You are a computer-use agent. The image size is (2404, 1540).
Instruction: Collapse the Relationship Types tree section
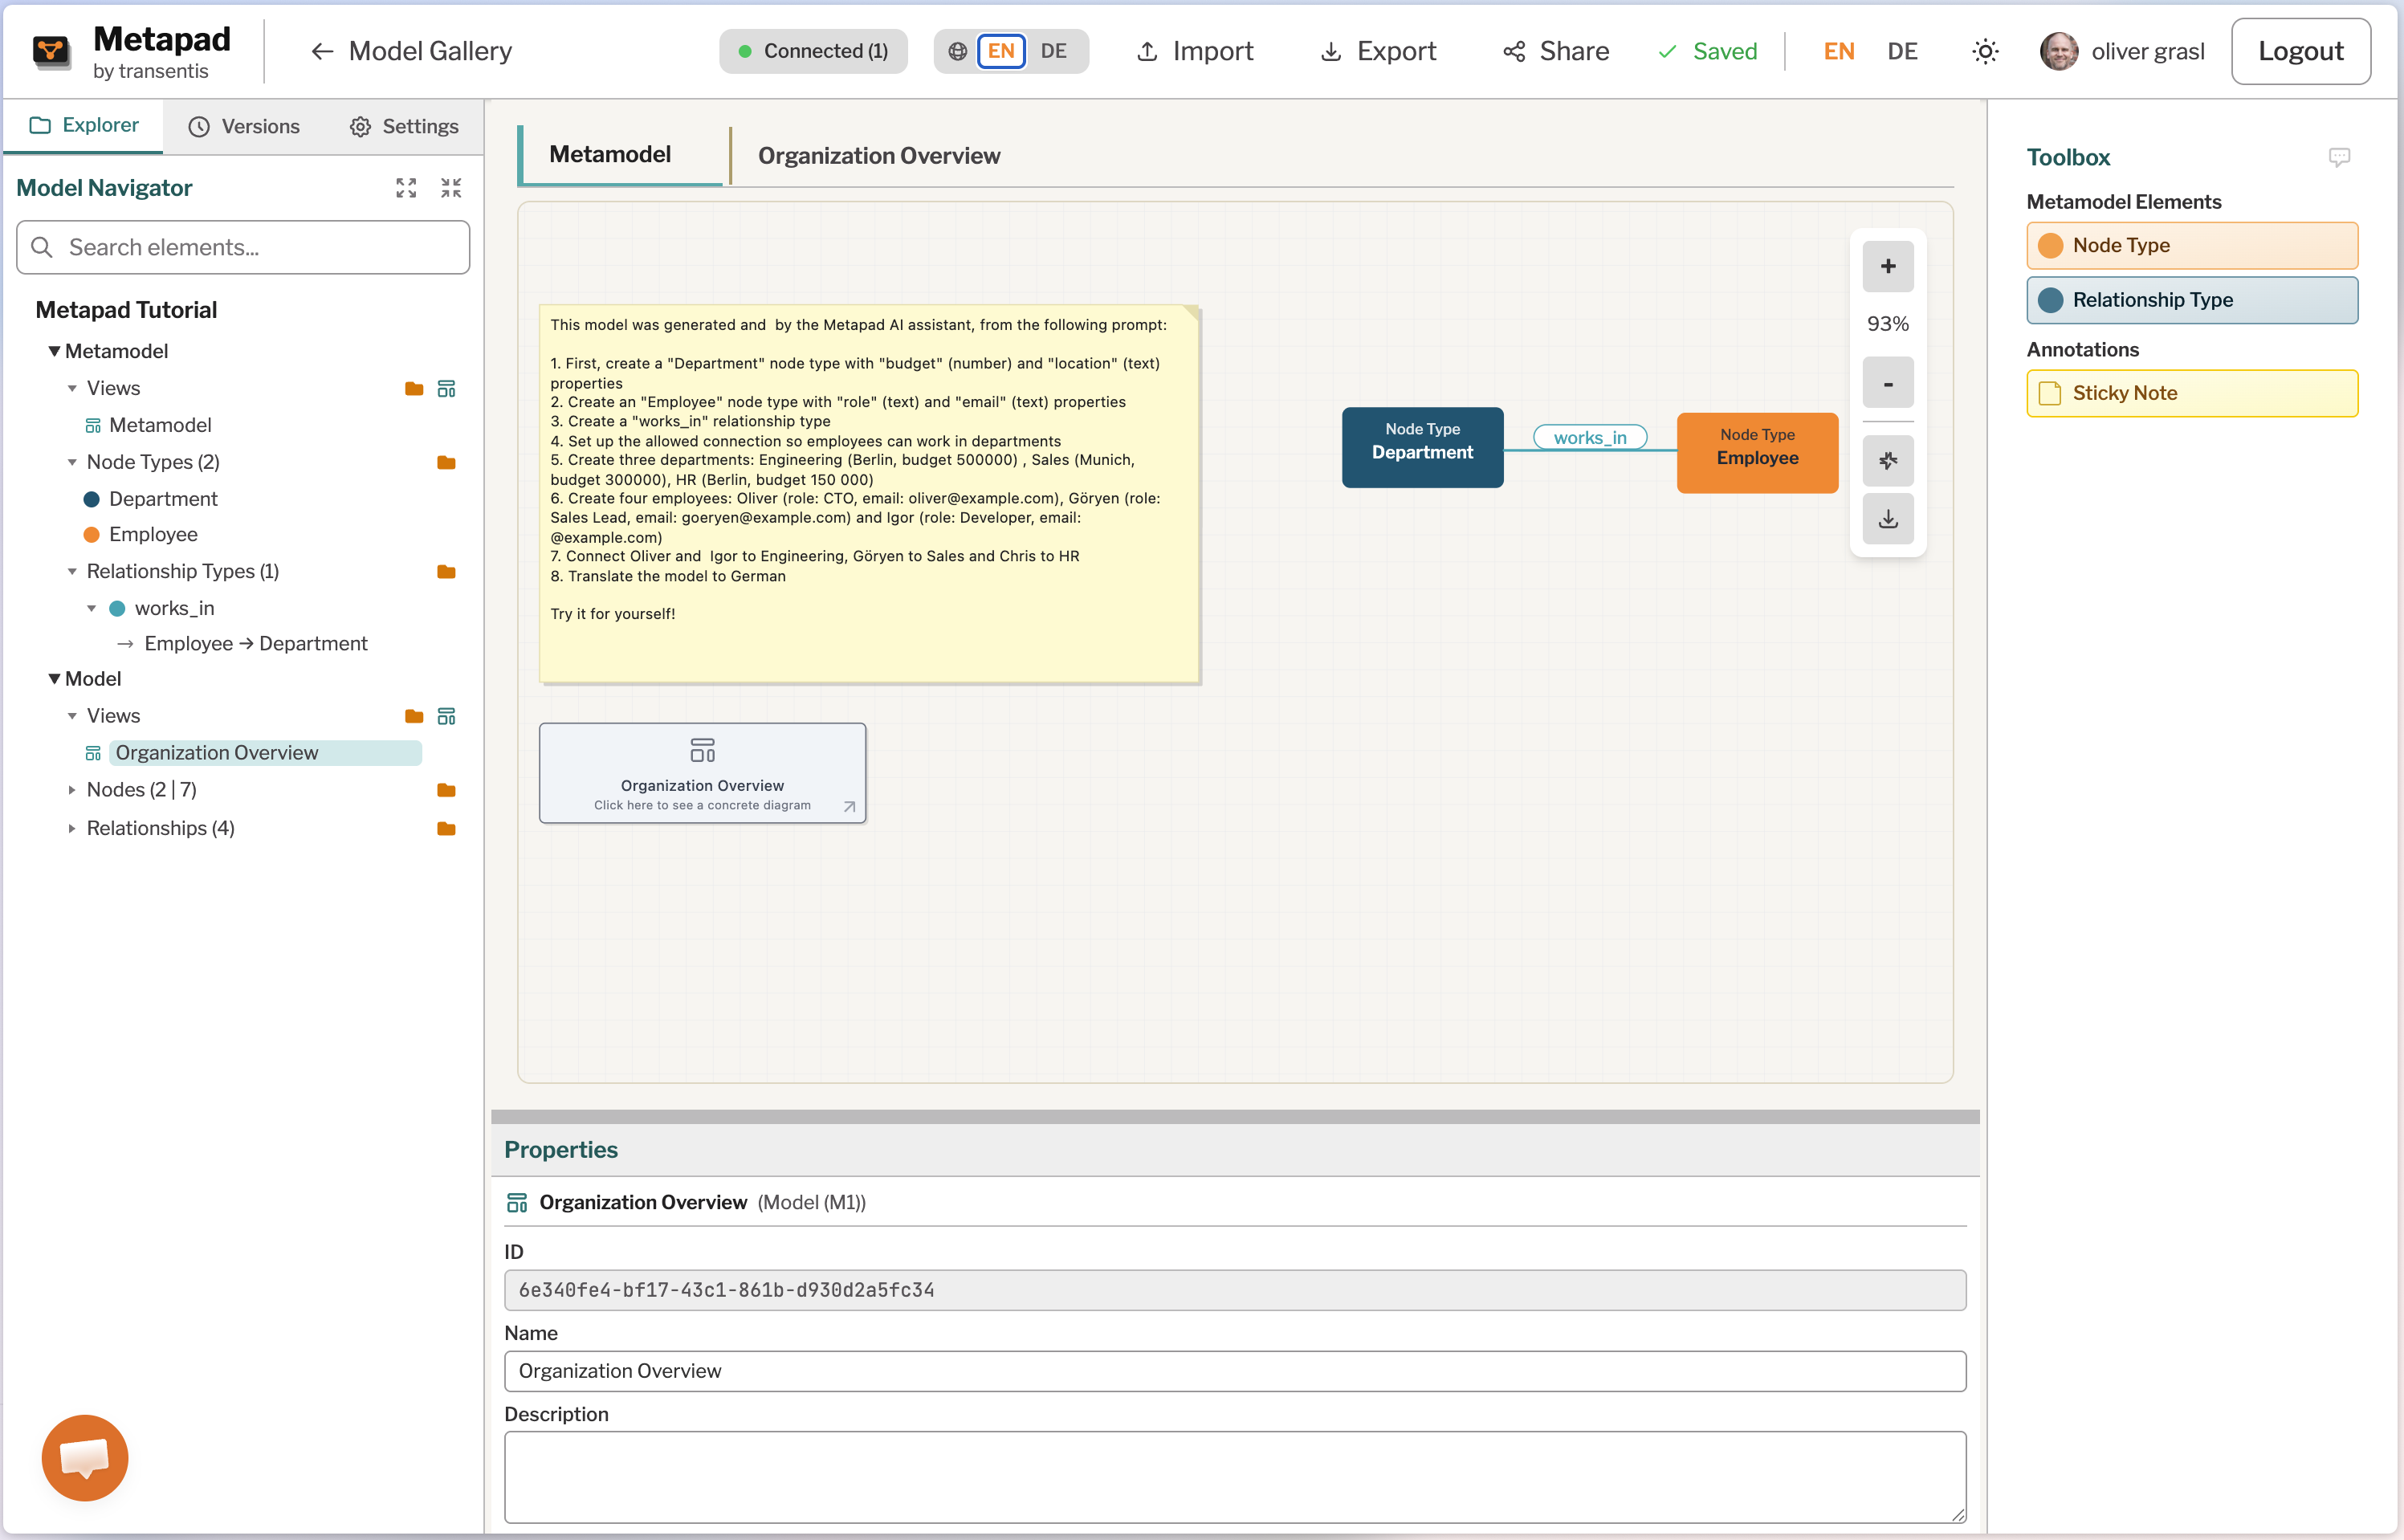pos(72,571)
